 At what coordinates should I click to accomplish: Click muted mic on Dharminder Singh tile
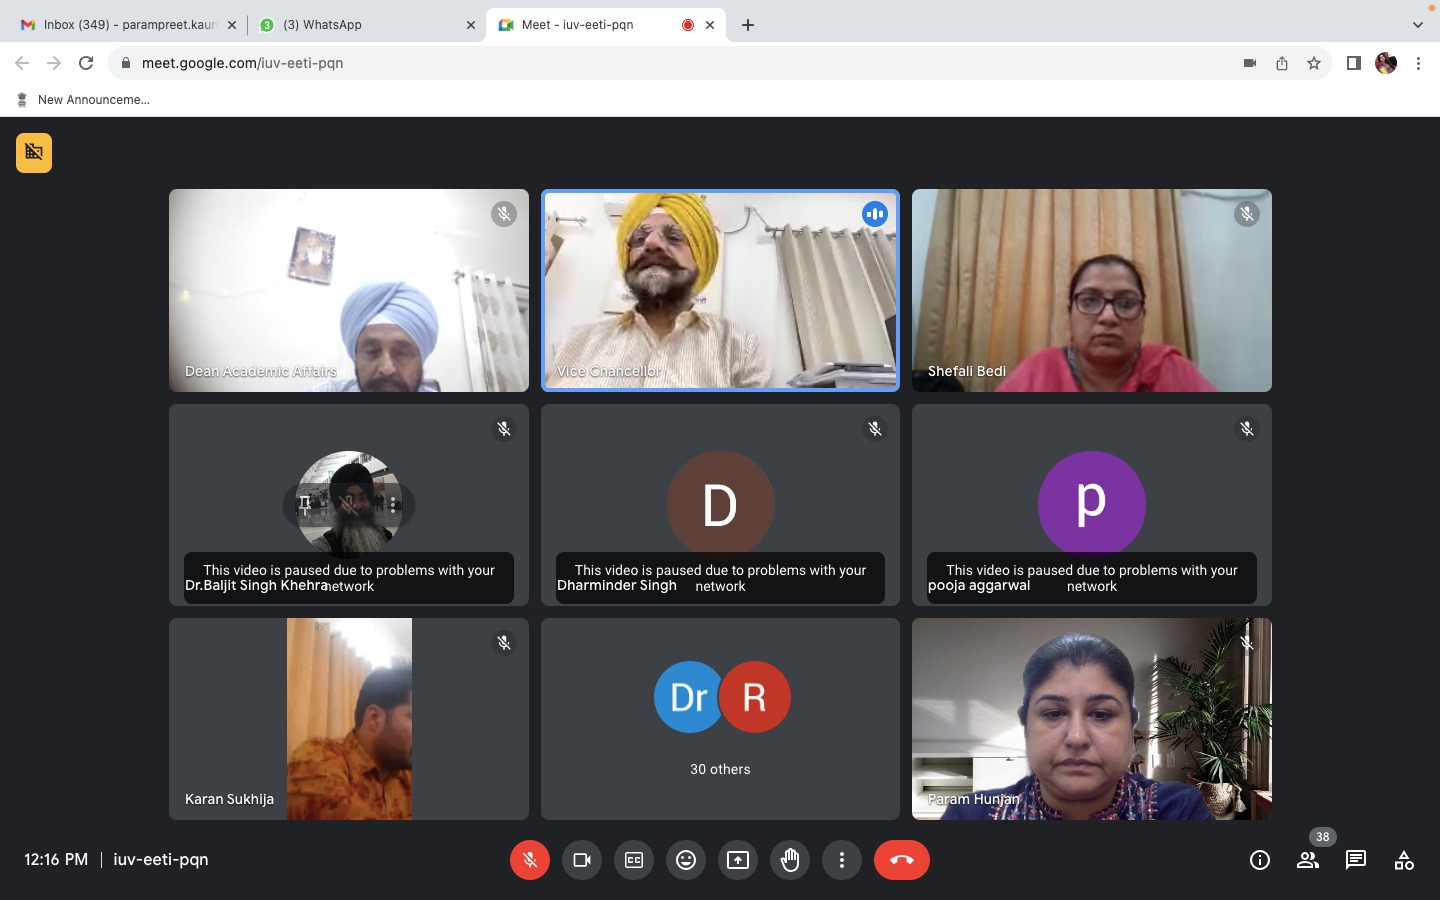click(875, 429)
